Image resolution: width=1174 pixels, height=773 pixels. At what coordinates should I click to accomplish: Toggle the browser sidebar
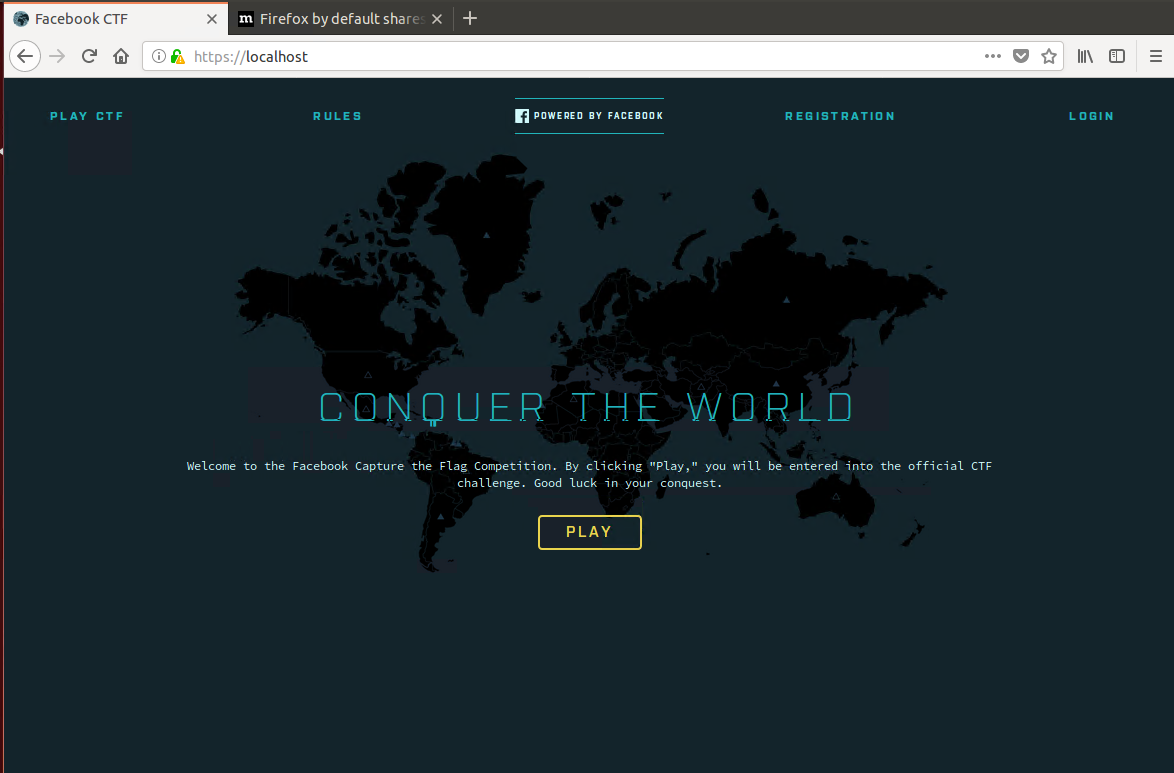click(x=1117, y=56)
